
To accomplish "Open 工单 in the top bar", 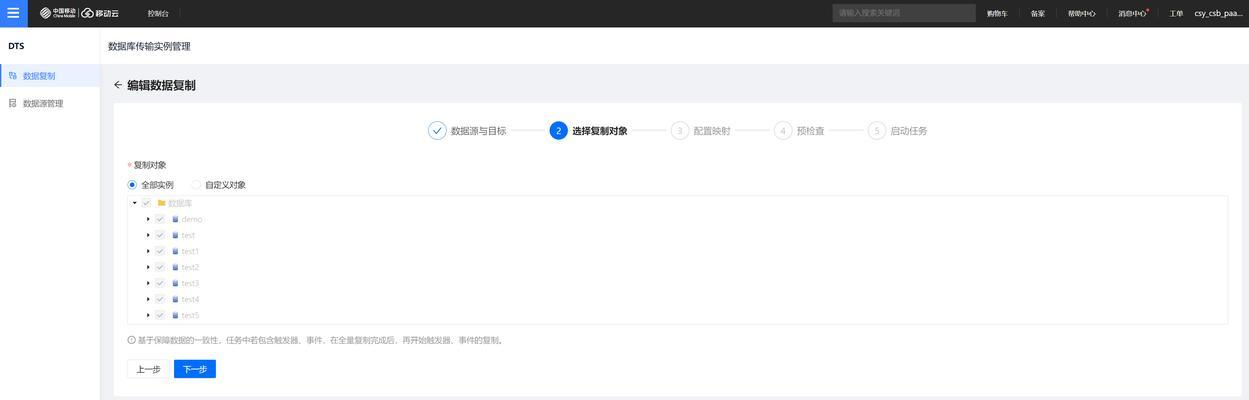I will point(1176,14).
